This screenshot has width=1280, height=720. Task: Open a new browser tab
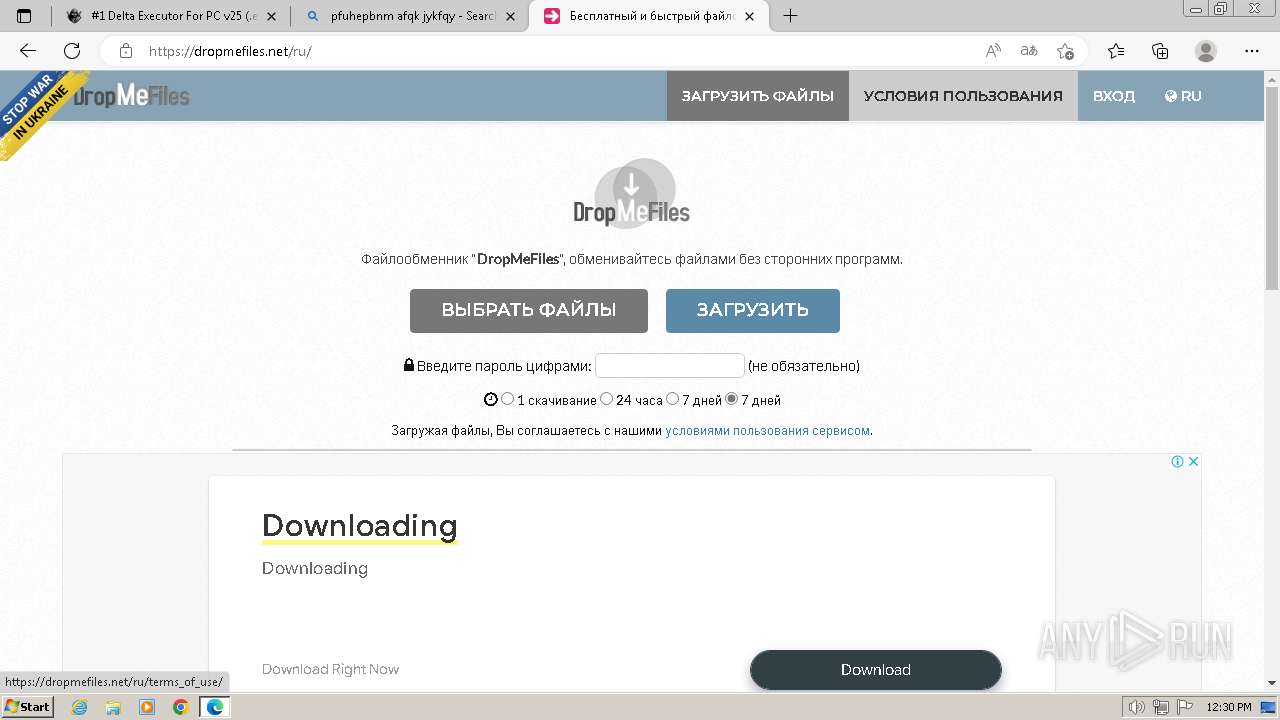point(790,16)
